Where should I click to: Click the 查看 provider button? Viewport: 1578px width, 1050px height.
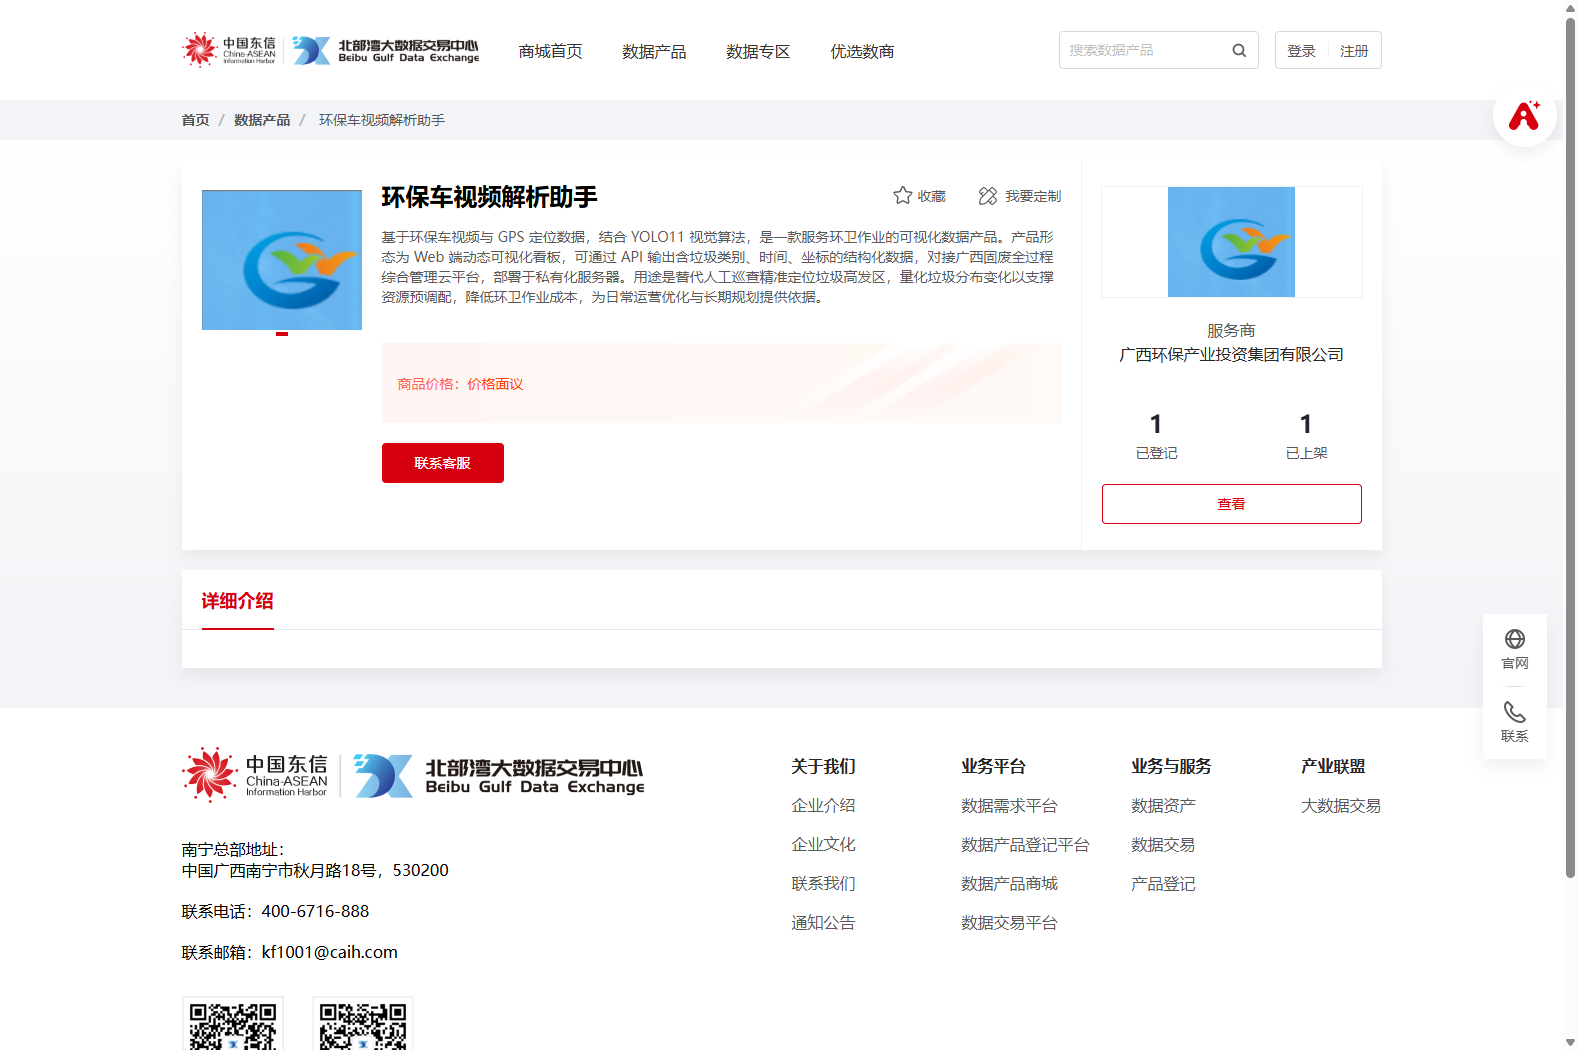[x=1232, y=504]
